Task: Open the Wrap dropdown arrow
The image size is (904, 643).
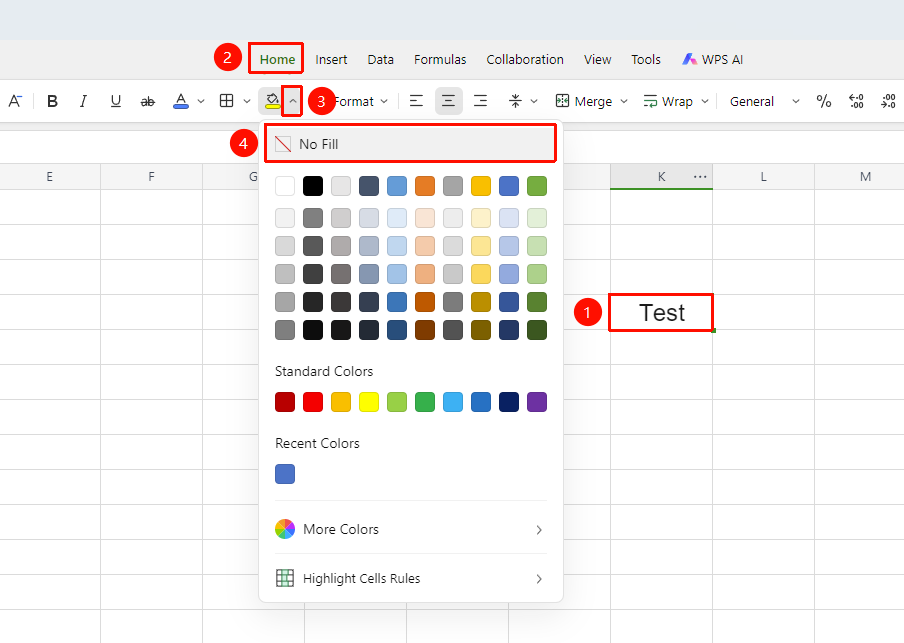Action: 705,101
